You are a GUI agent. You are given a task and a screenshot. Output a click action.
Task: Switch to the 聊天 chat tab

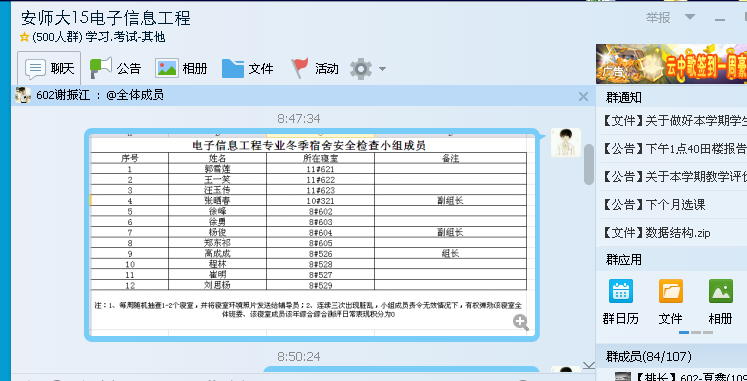tap(50, 68)
